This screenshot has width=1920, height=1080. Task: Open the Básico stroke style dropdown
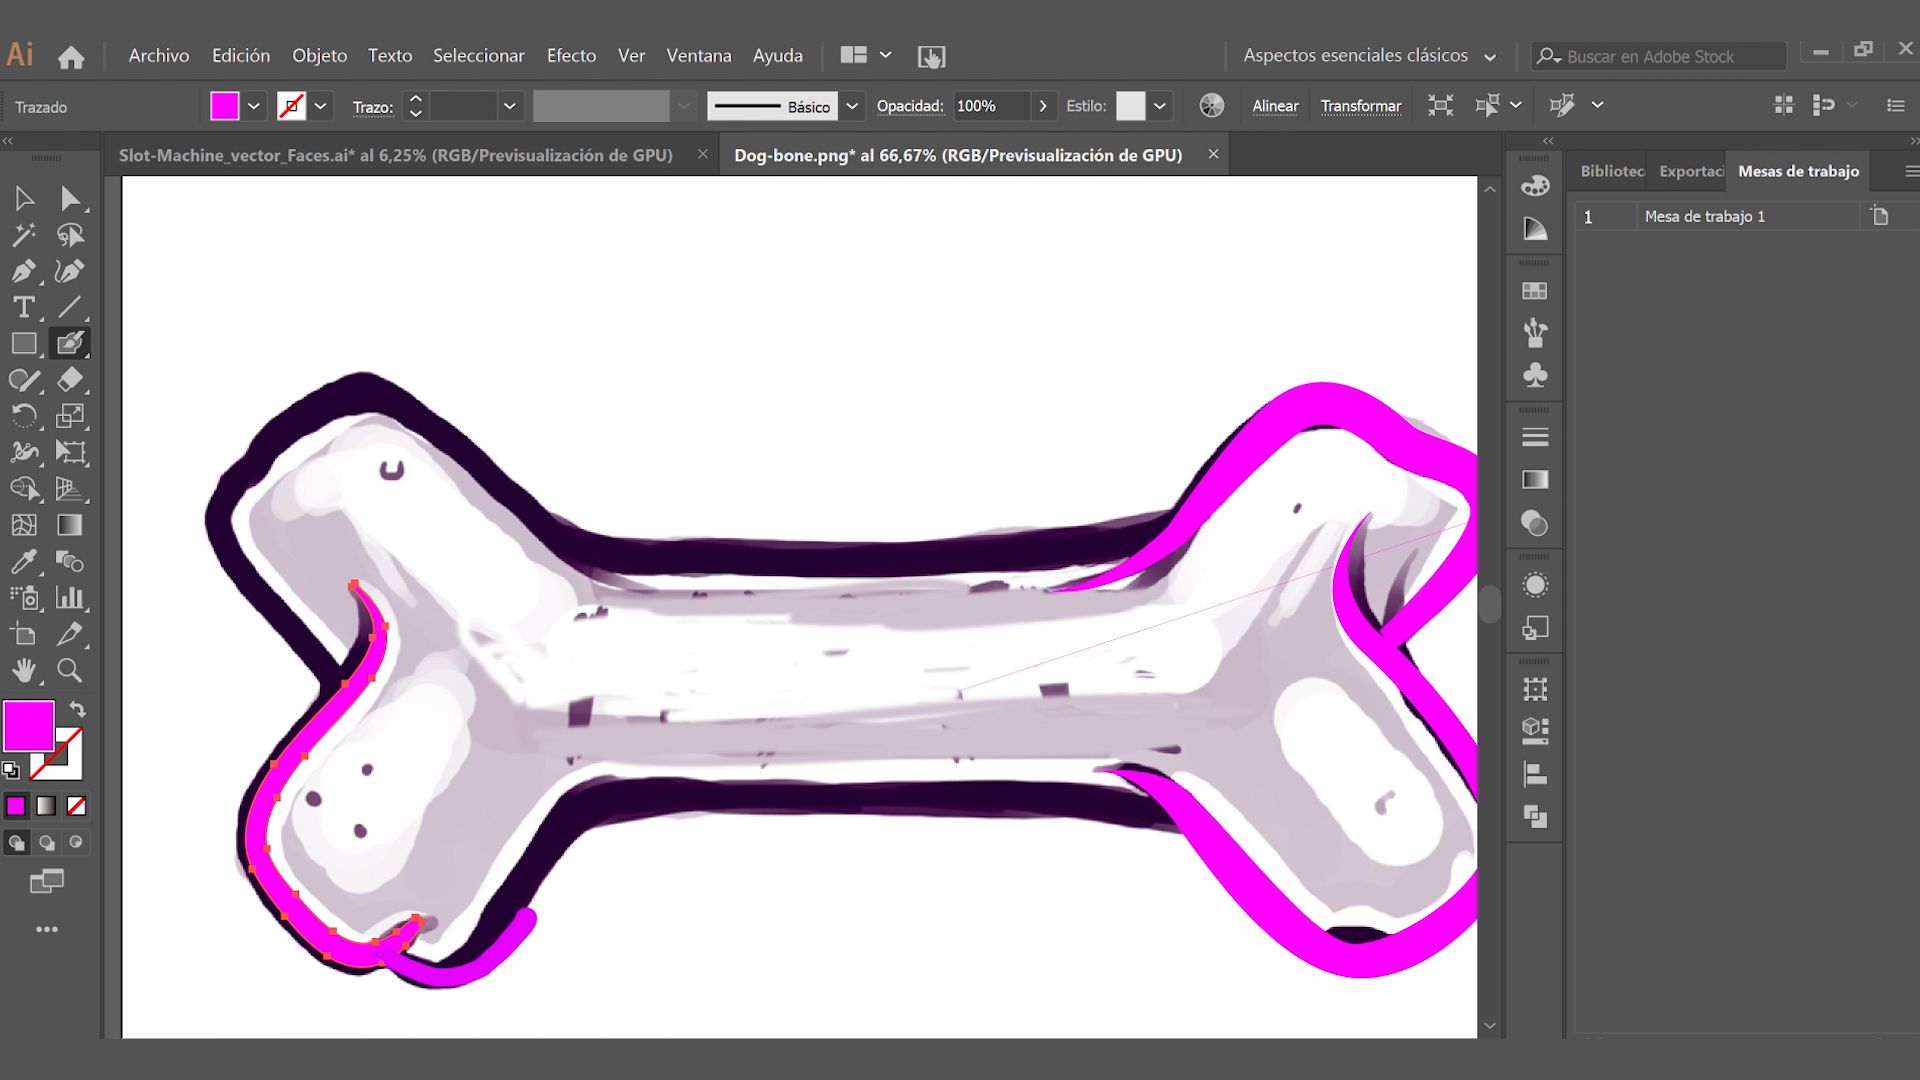point(852,106)
